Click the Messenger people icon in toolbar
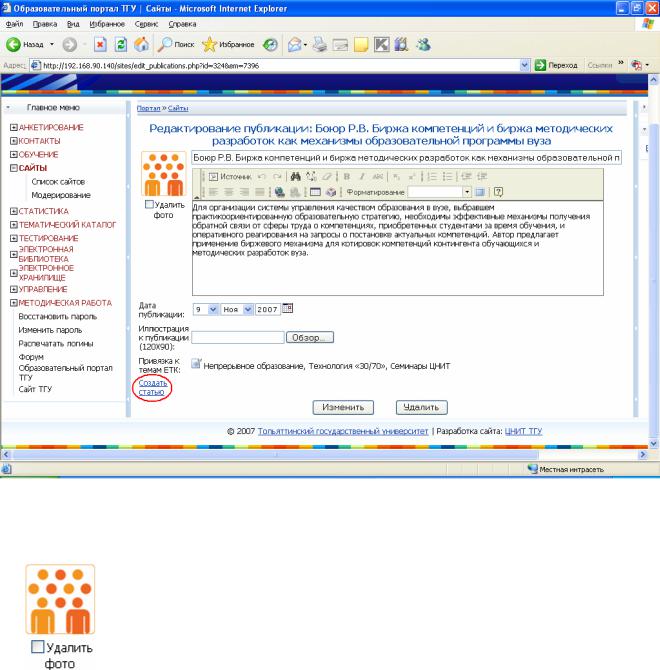This screenshot has height=670, width=660. pyautogui.click(x=423, y=44)
